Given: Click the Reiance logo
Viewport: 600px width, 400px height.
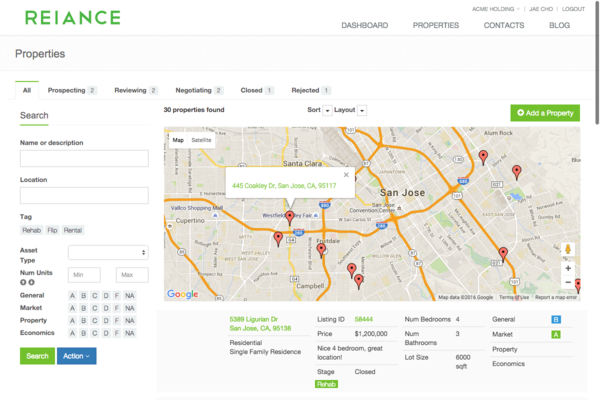Looking at the screenshot, I should click(73, 17).
